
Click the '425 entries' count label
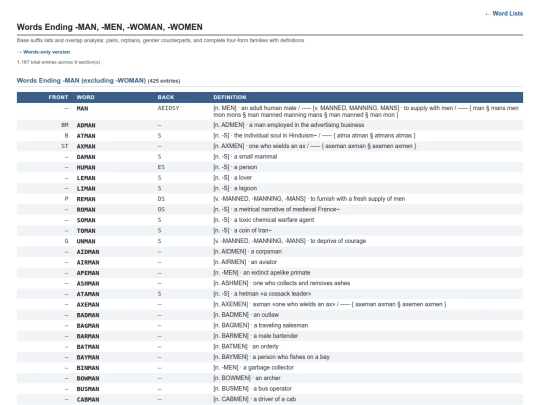[x=164, y=81]
